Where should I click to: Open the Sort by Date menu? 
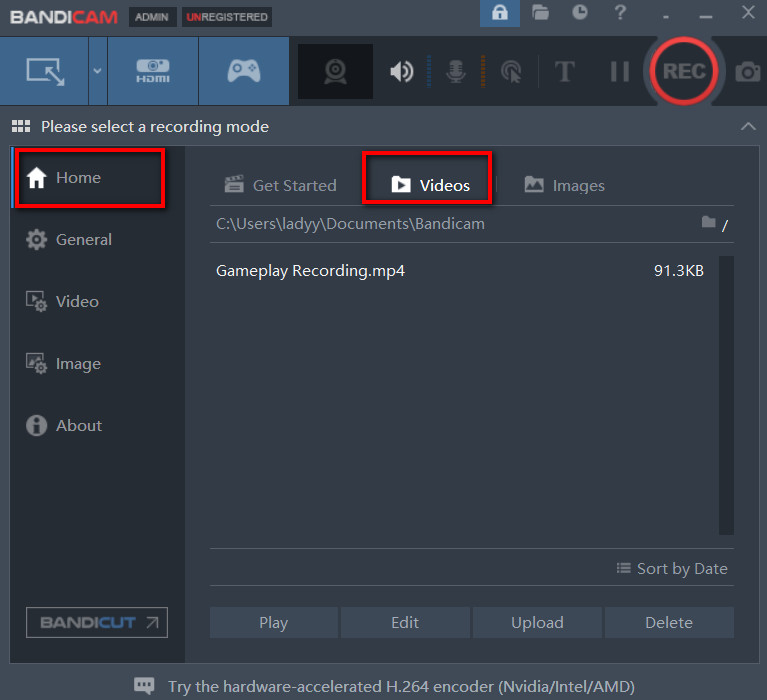[672, 568]
